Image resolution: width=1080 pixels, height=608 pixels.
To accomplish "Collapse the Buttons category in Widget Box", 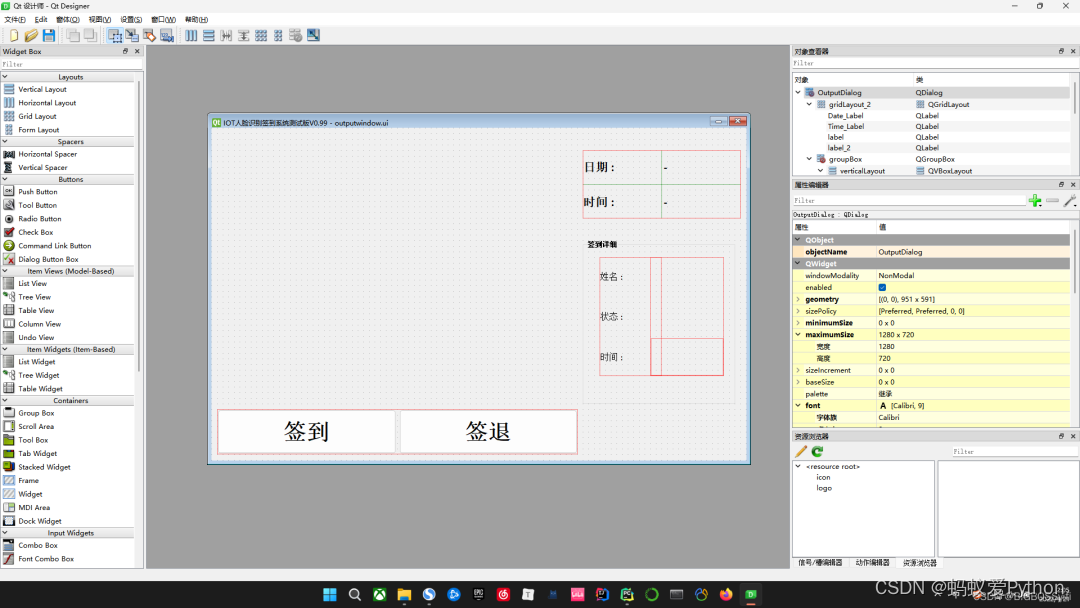I will click(x=5, y=179).
